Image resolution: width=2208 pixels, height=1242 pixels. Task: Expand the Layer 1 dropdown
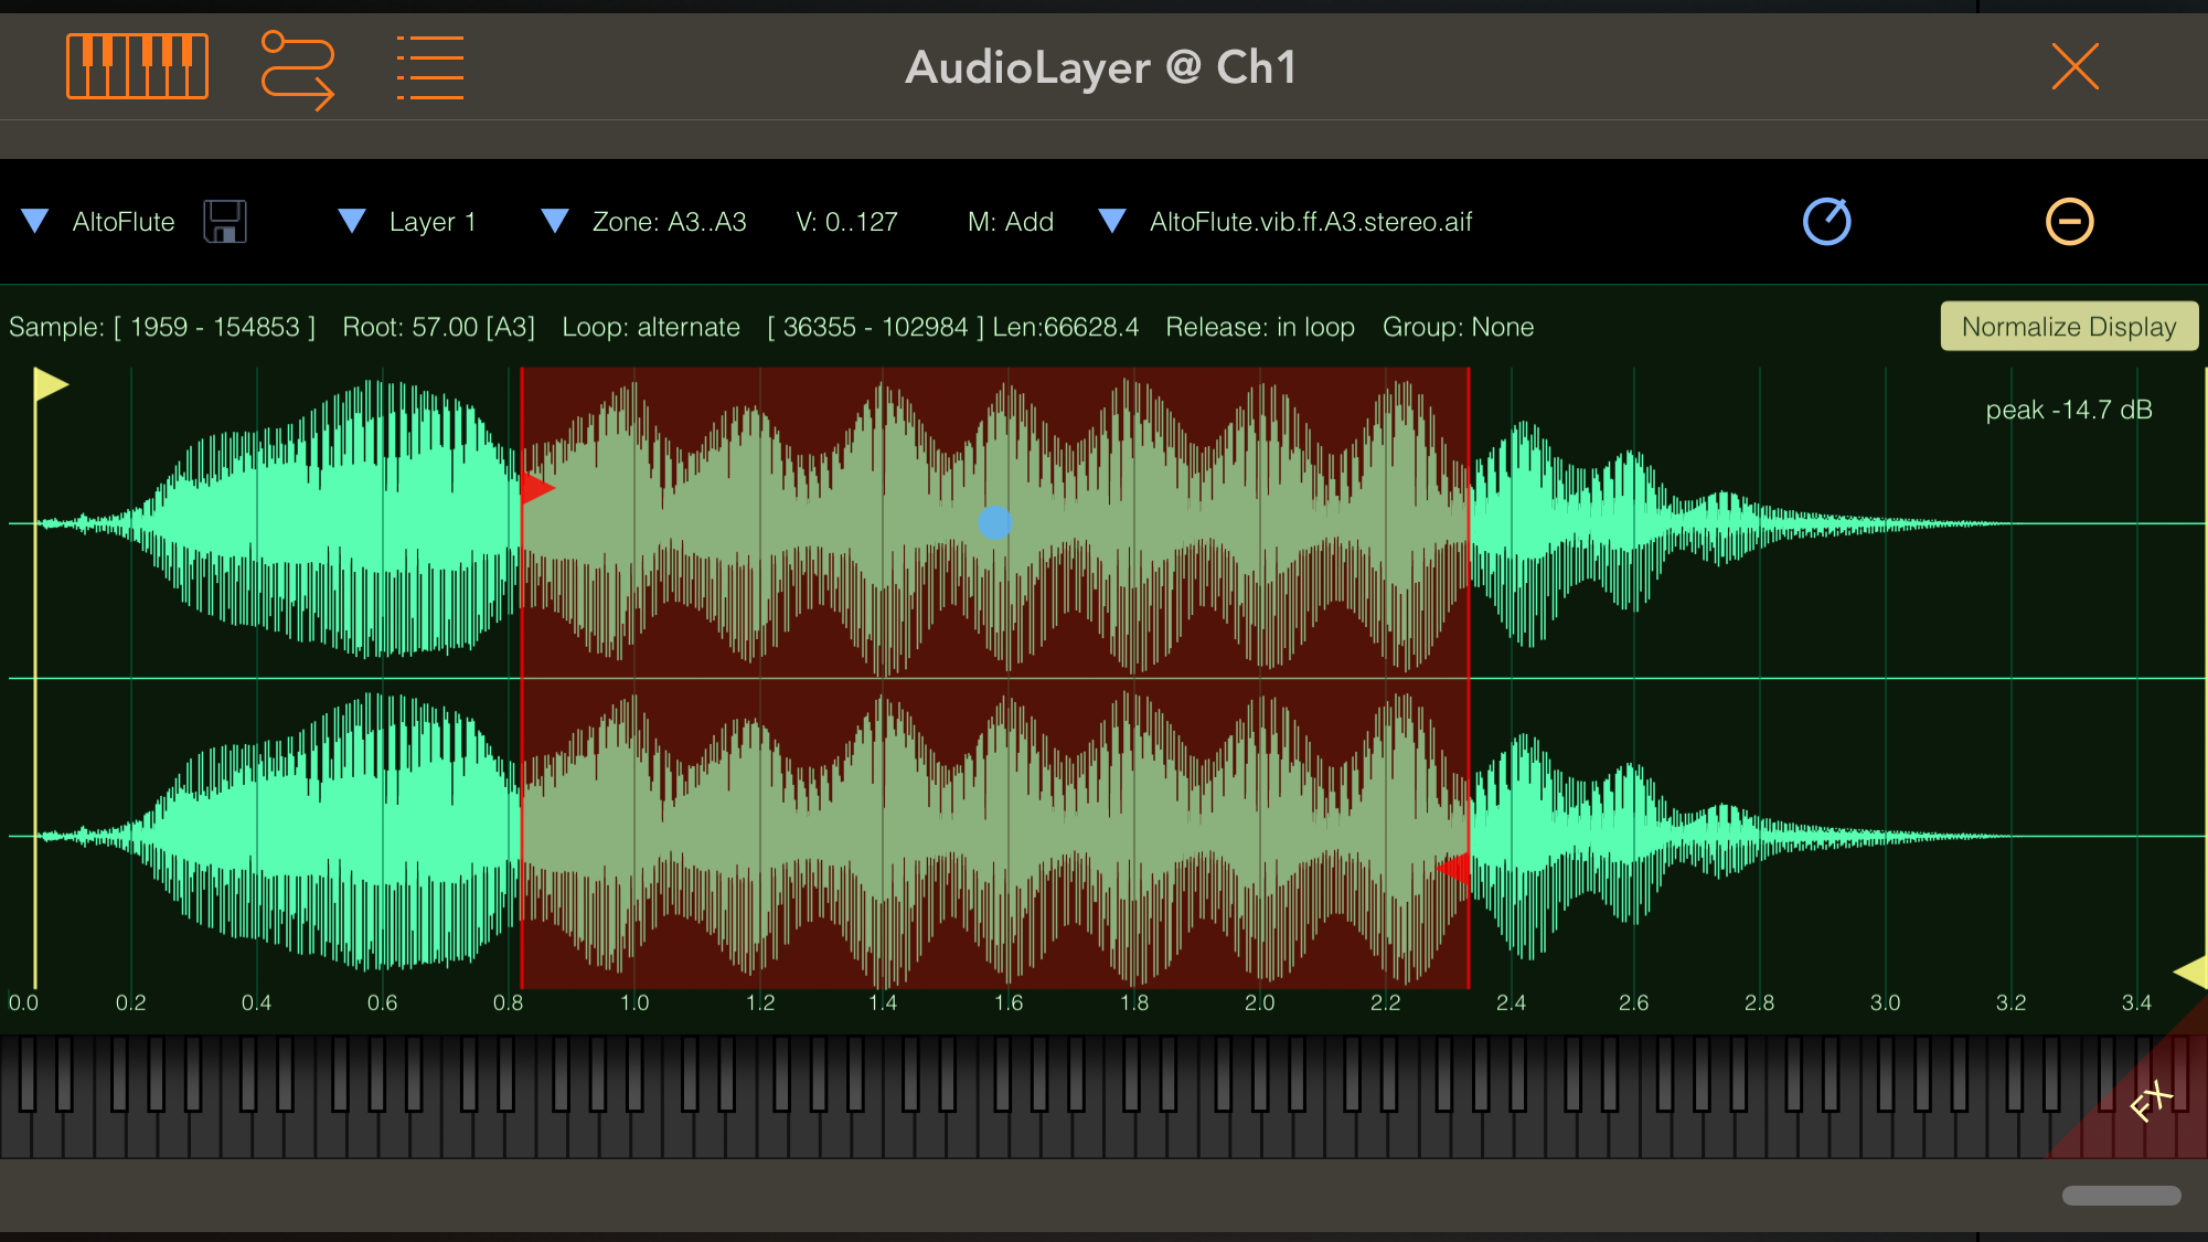[x=352, y=221]
